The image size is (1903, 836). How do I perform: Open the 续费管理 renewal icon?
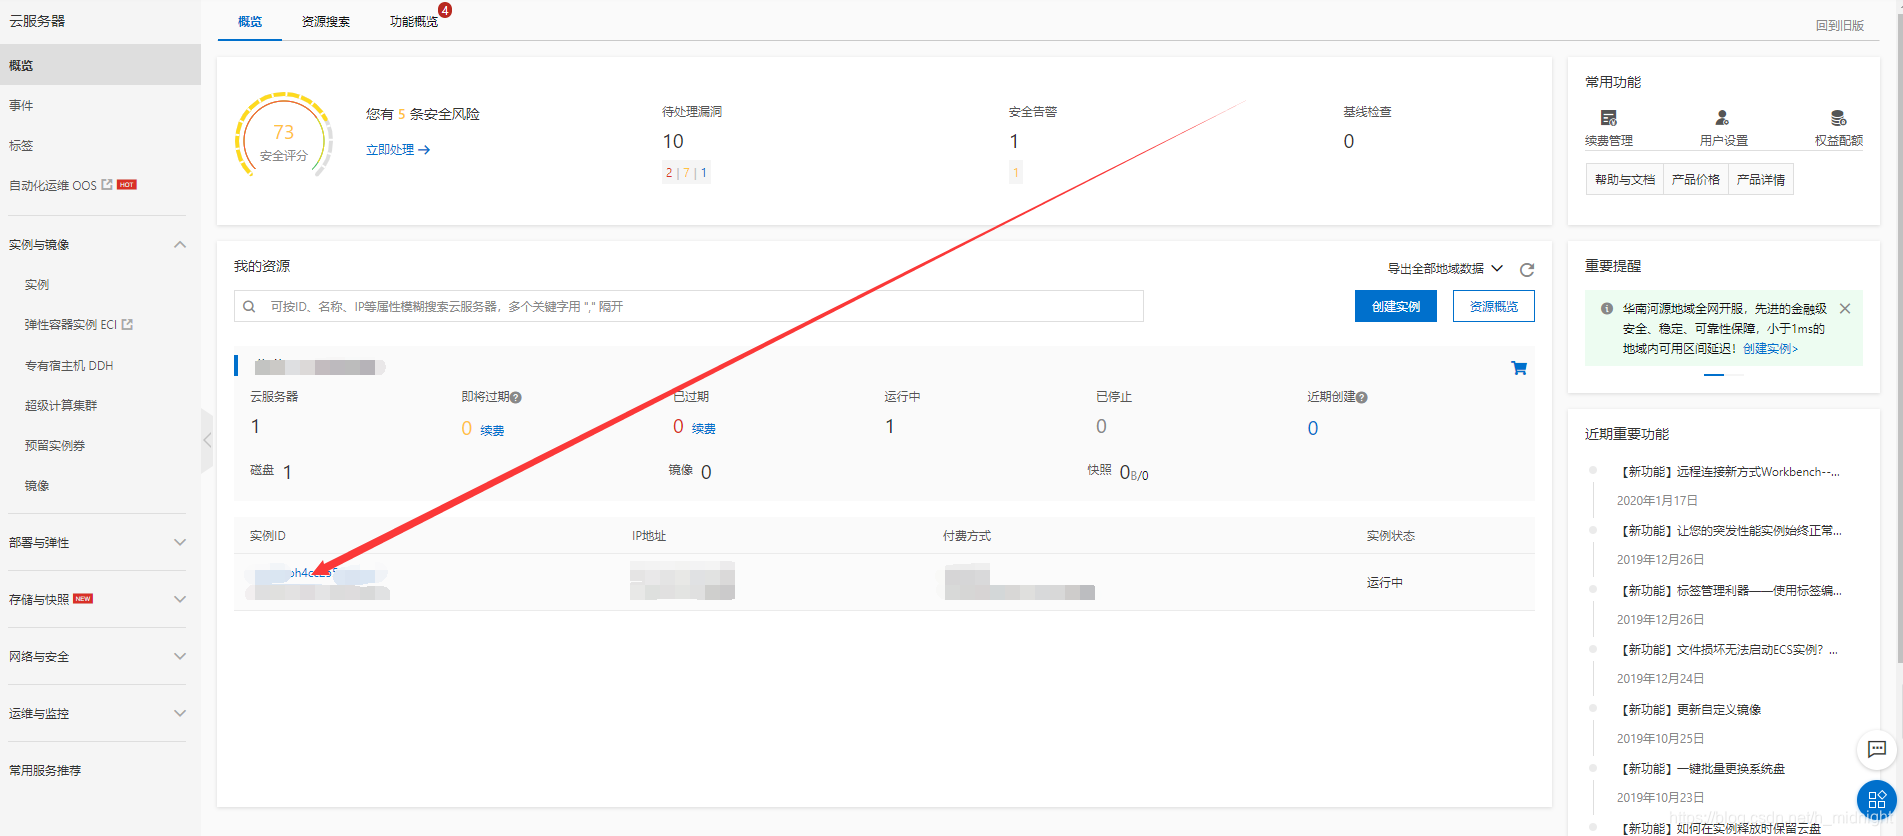pos(1608,118)
